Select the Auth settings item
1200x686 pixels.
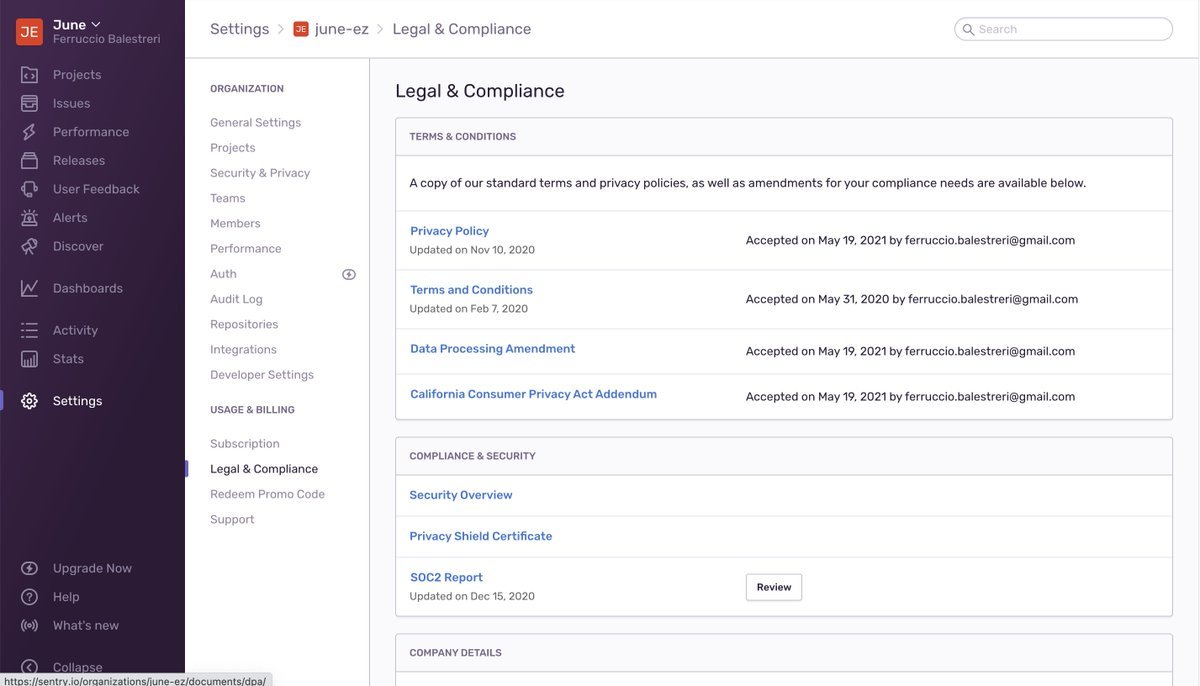223,274
